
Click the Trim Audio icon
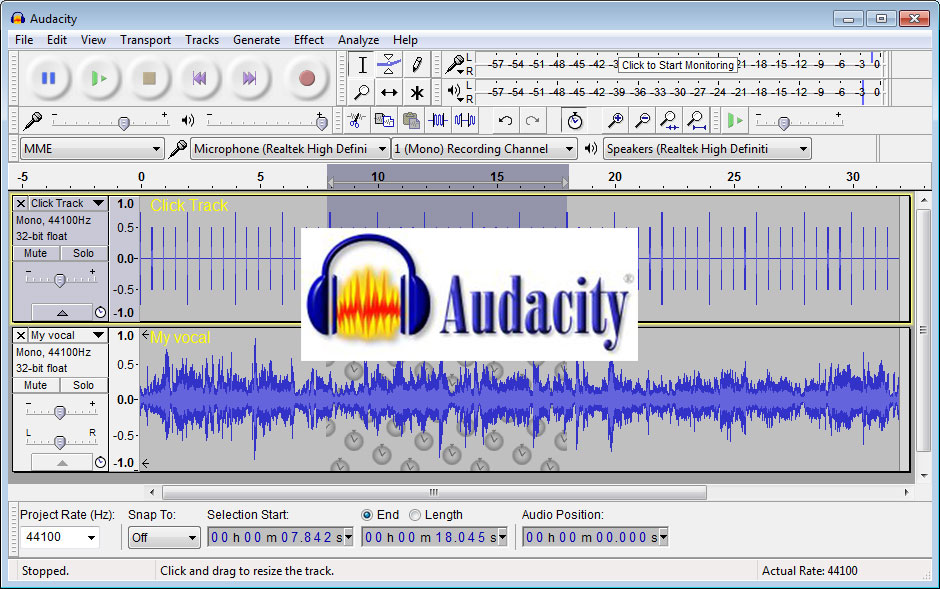[438, 120]
